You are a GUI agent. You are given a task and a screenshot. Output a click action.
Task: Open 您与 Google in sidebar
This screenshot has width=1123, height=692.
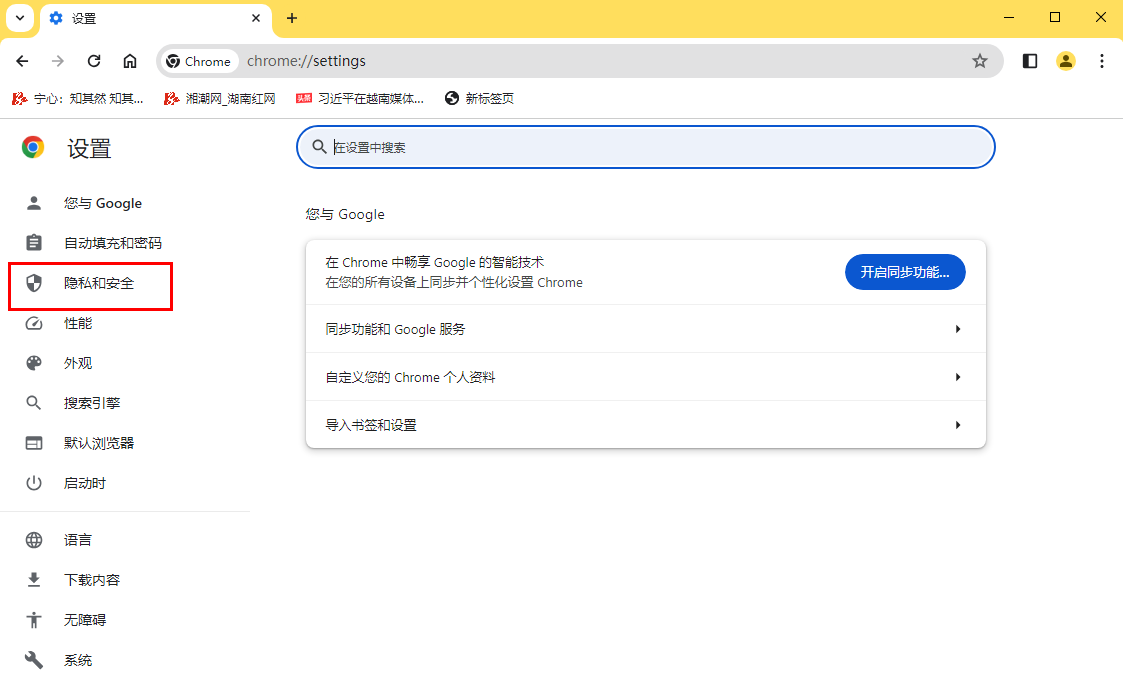pos(102,203)
